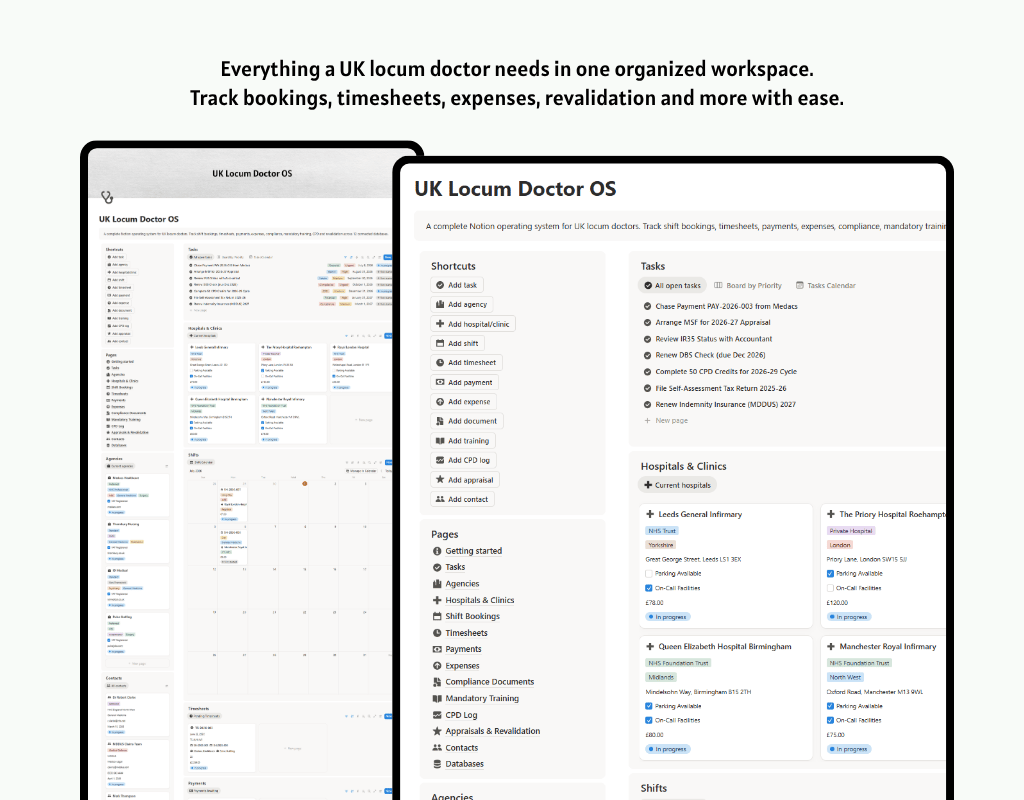Image resolution: width=1024 pixels, height=800 pixels.
Task: Click the Compliance Documents page icon
Action: (437, 682)
